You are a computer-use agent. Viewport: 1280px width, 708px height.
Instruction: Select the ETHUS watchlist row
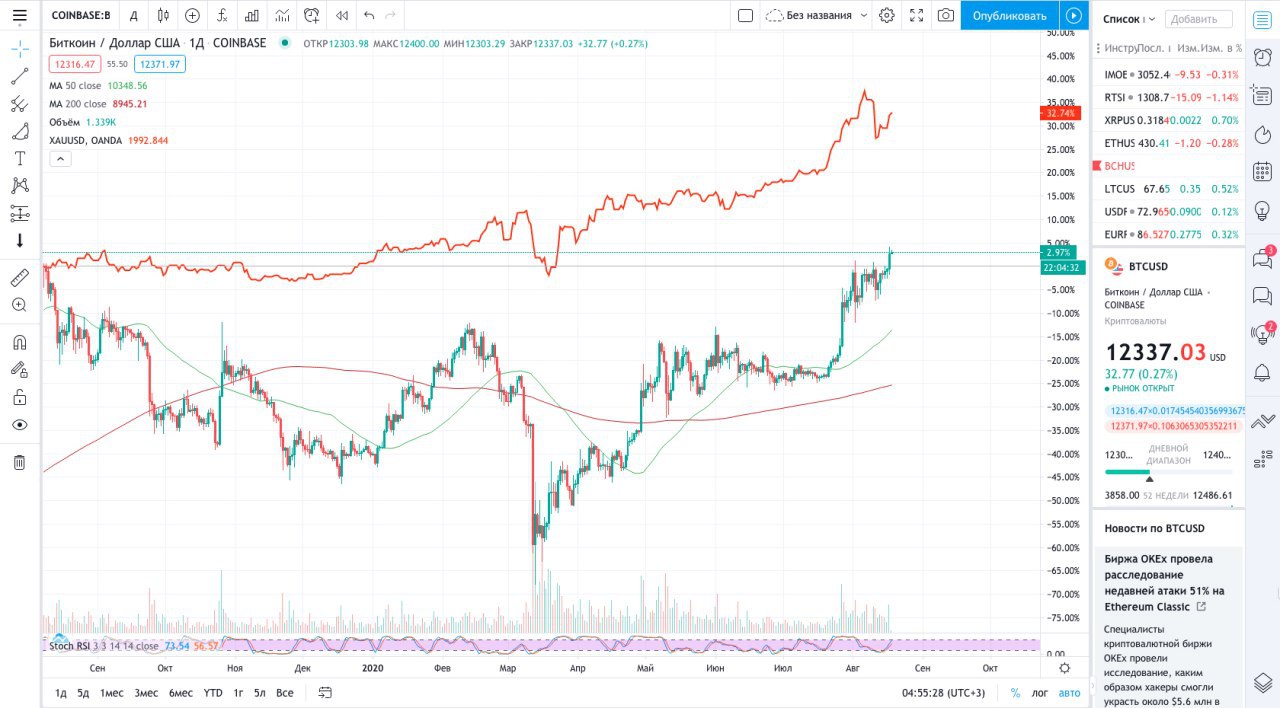pos(1171,143)
